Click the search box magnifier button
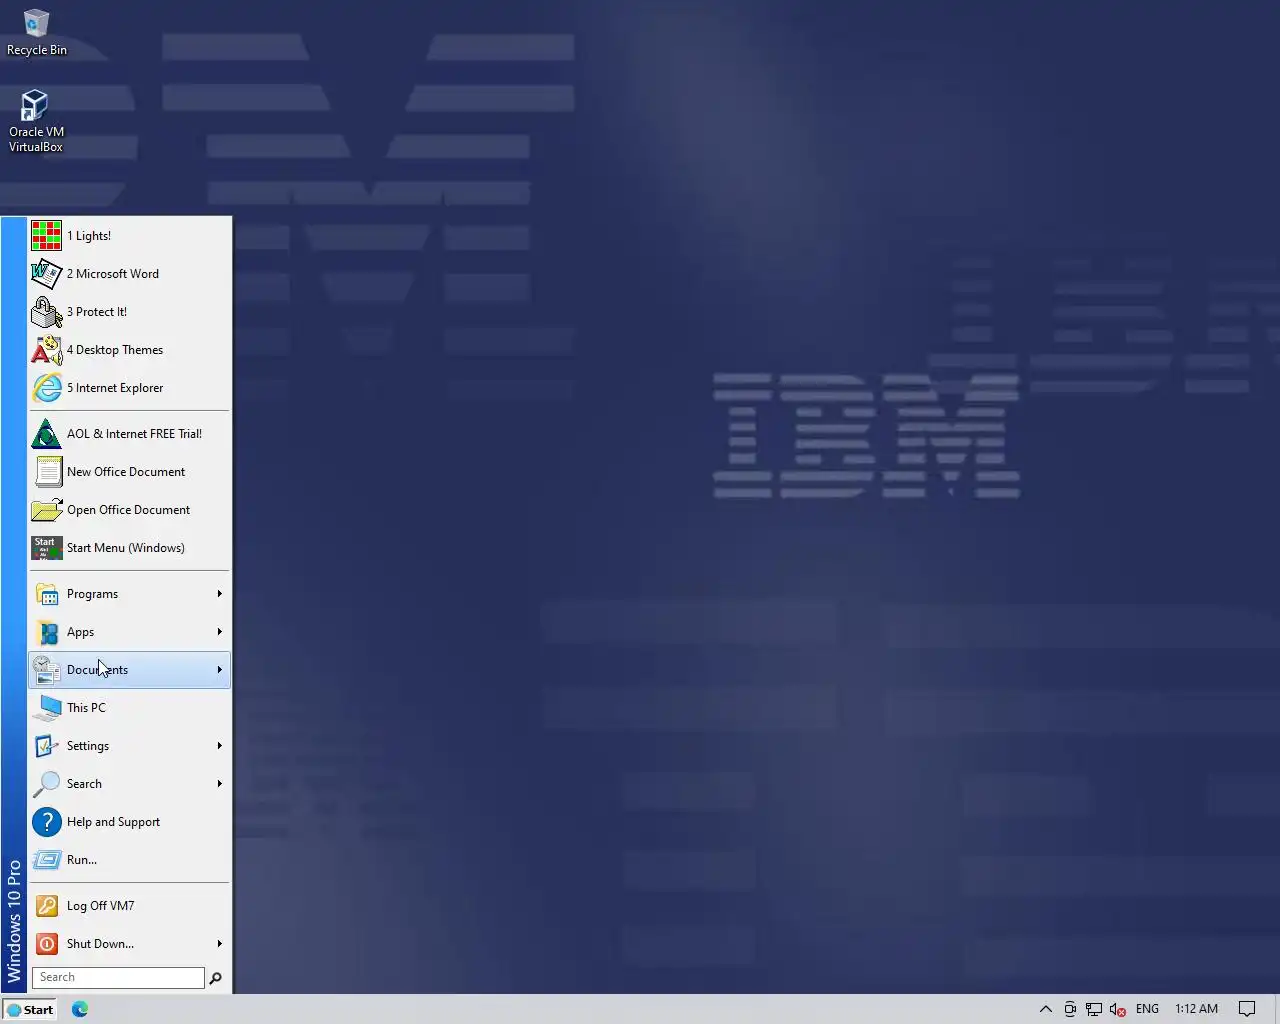 point(215,978)
